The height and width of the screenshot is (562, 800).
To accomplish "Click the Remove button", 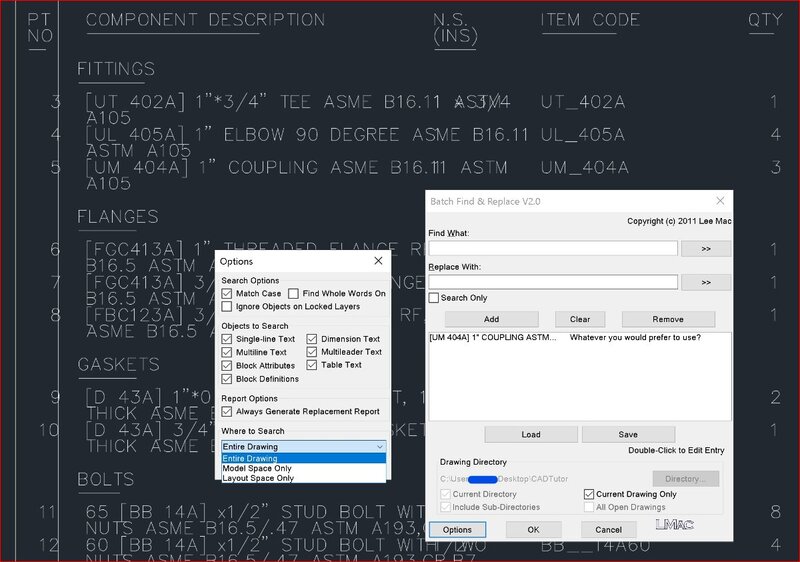I will [668, 319].
